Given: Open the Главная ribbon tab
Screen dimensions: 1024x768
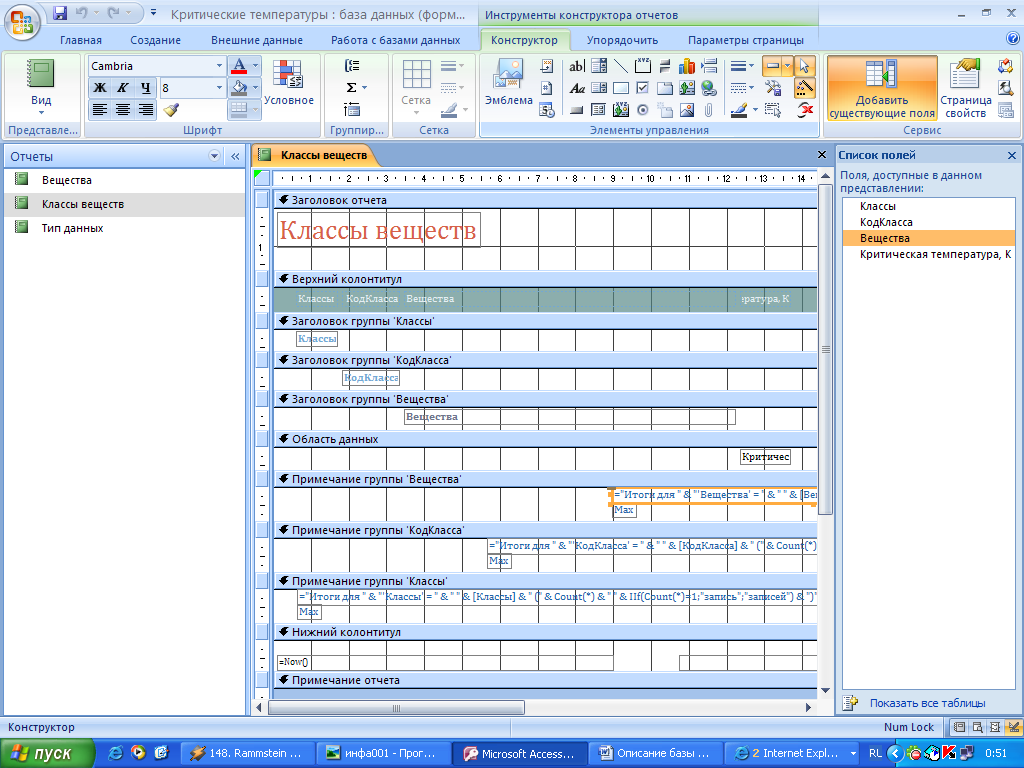Looking at the screenshot, I should coord(81,40).
